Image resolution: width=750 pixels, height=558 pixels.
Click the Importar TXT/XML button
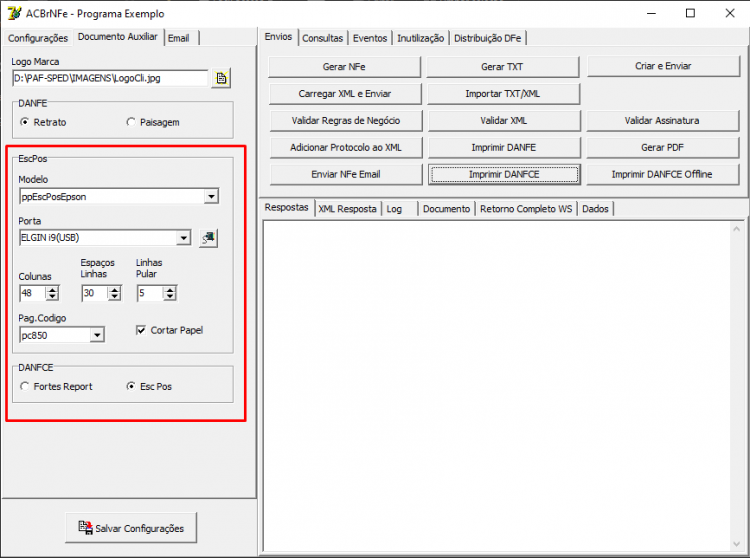pos(503,94)
